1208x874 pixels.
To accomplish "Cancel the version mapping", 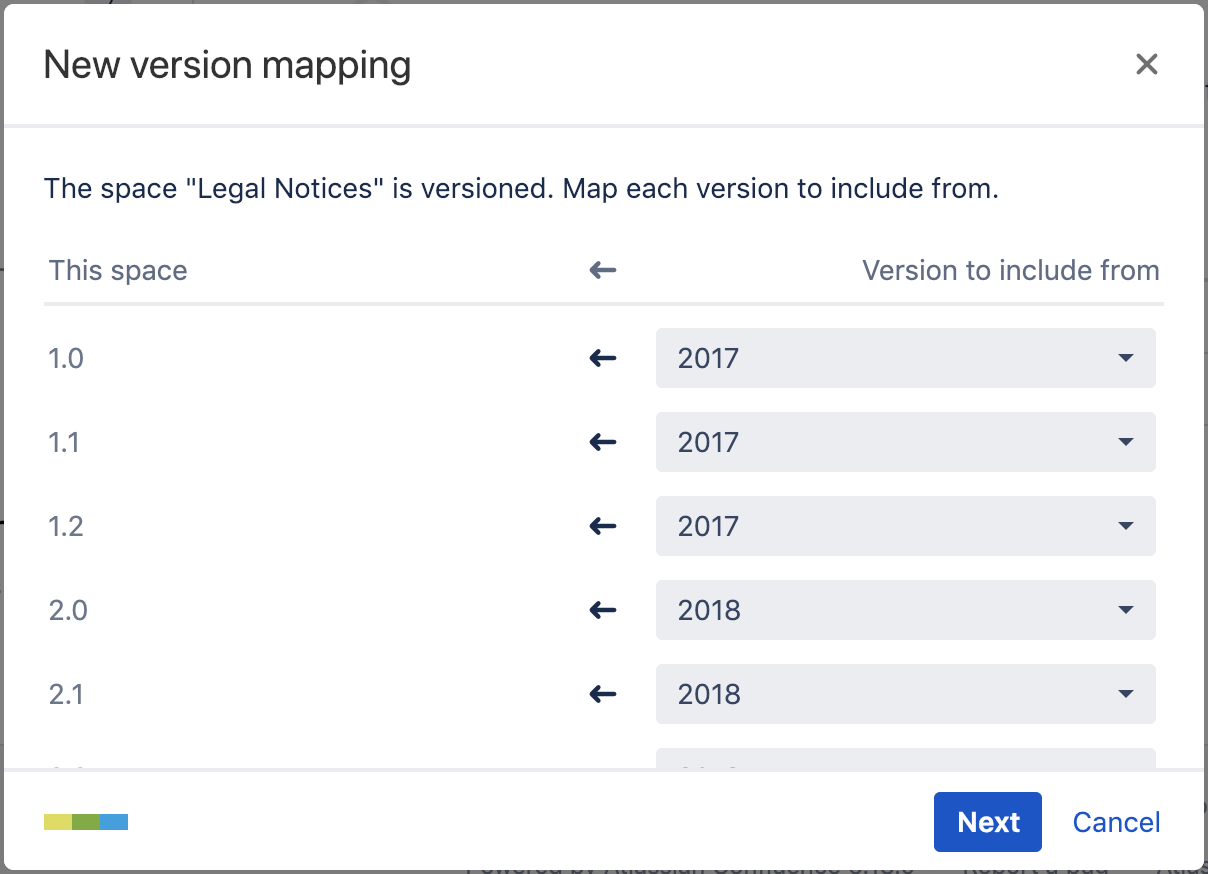I will click(1116, 822).
